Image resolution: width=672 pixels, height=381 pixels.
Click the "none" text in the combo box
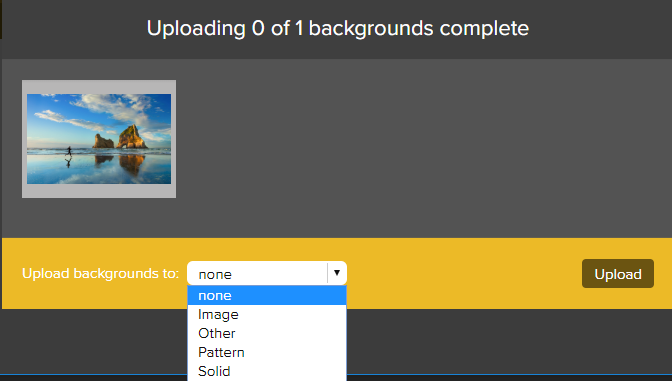tap(215, 274)
